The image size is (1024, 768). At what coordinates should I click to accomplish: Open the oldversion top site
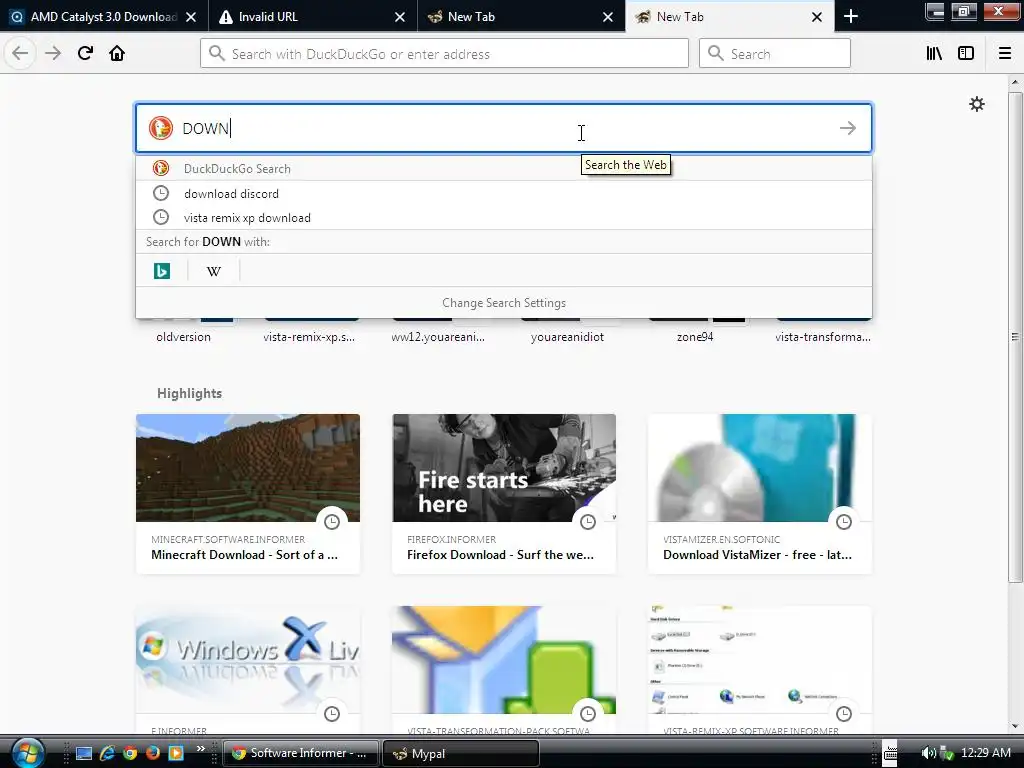pyautogui.click(x=183, y=337)
